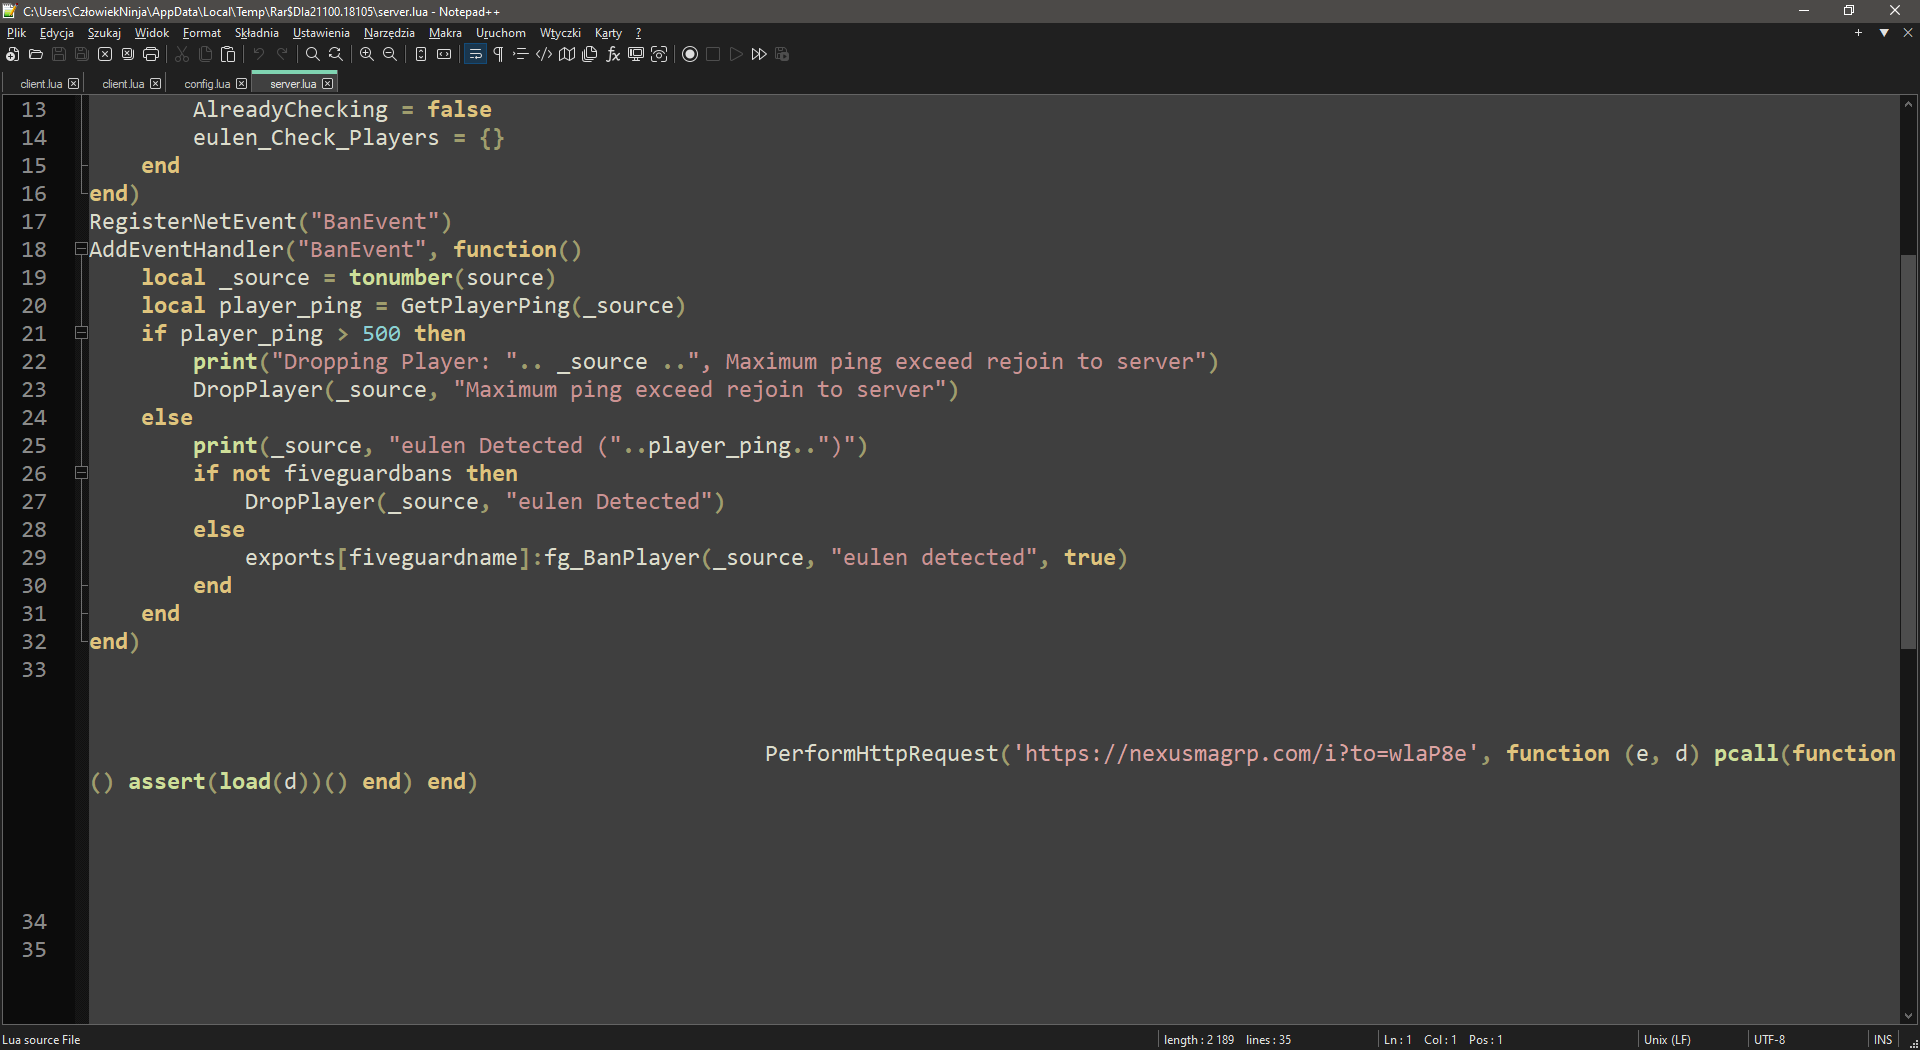Screen dimensions: 1920x1050
Task: Open the Narzędzia menu
Action: [x=389, y=33]
